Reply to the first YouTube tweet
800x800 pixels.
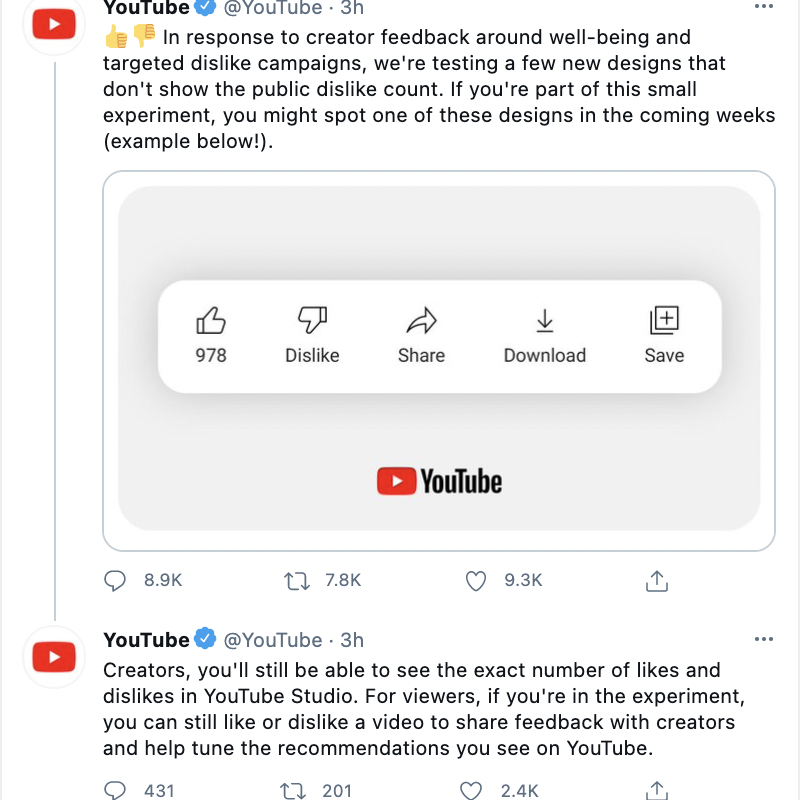point(116,580)
